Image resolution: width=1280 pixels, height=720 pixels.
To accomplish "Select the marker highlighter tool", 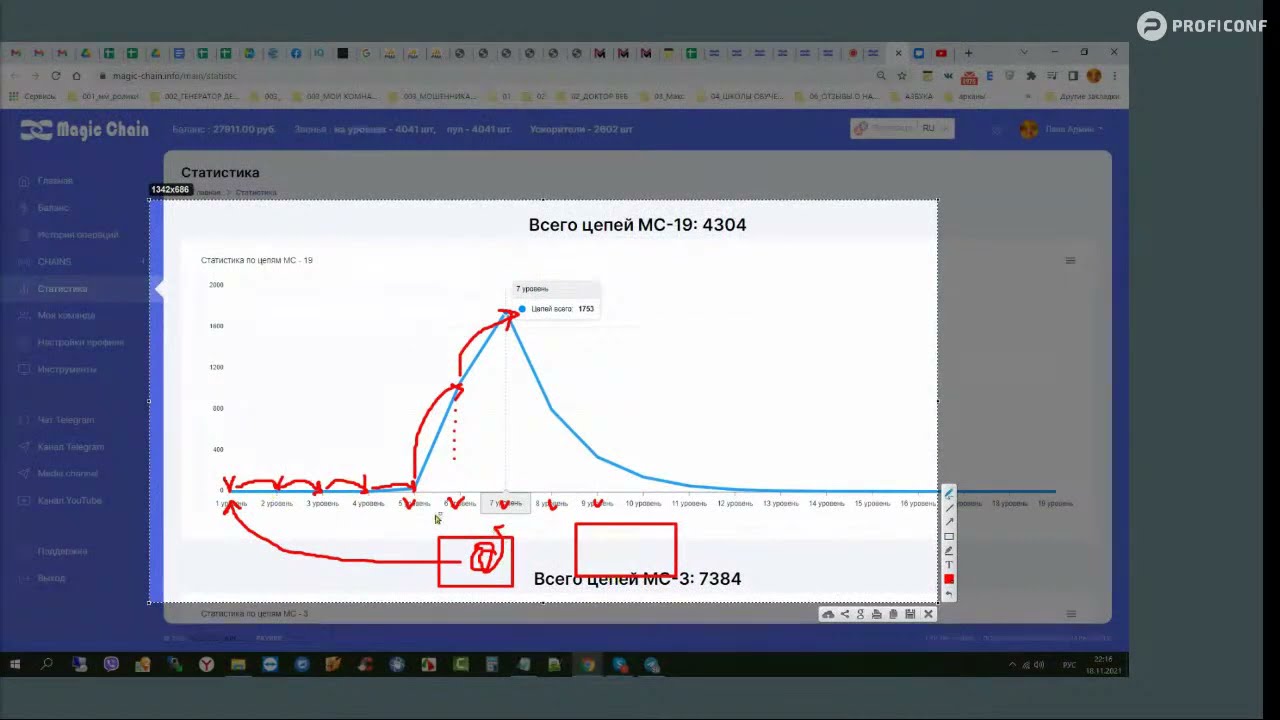I will coord(949,551).
